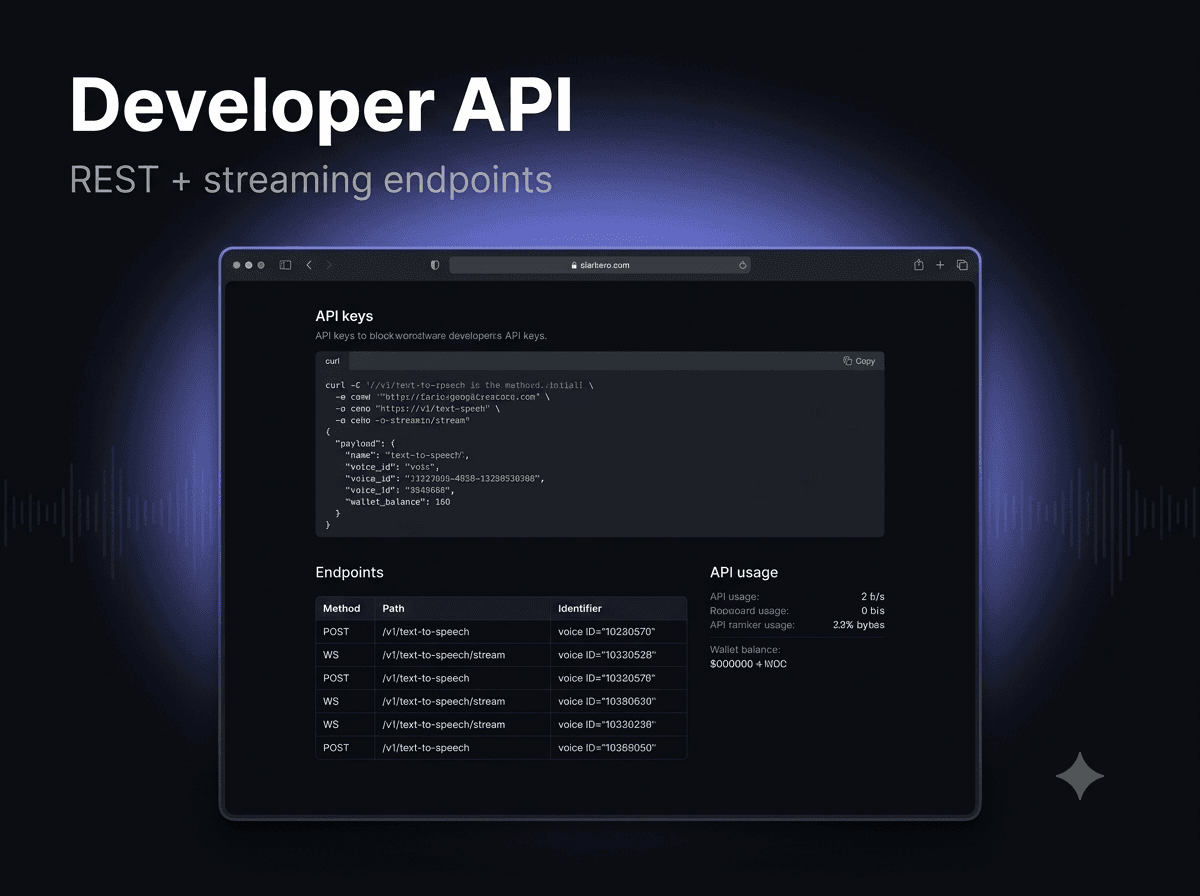Click the Endpoints heading
This screenshot has width=1200, height=896.
pos(349,573)
